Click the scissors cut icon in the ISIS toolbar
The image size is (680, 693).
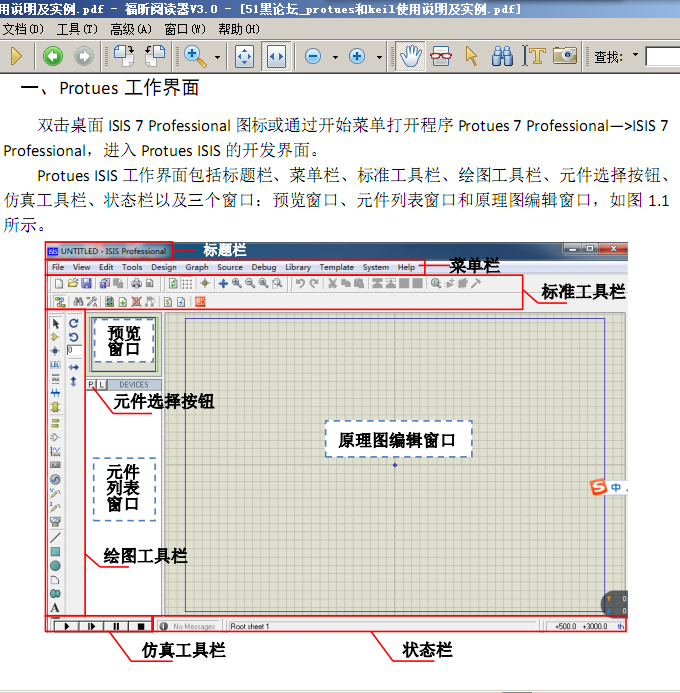(x=333, y=283)
